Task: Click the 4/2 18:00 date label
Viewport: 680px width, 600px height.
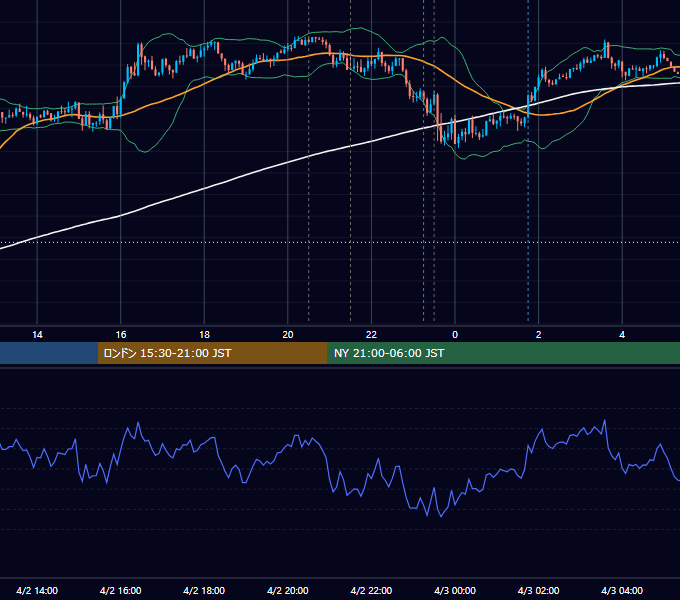Action: [x=204, y=590]
